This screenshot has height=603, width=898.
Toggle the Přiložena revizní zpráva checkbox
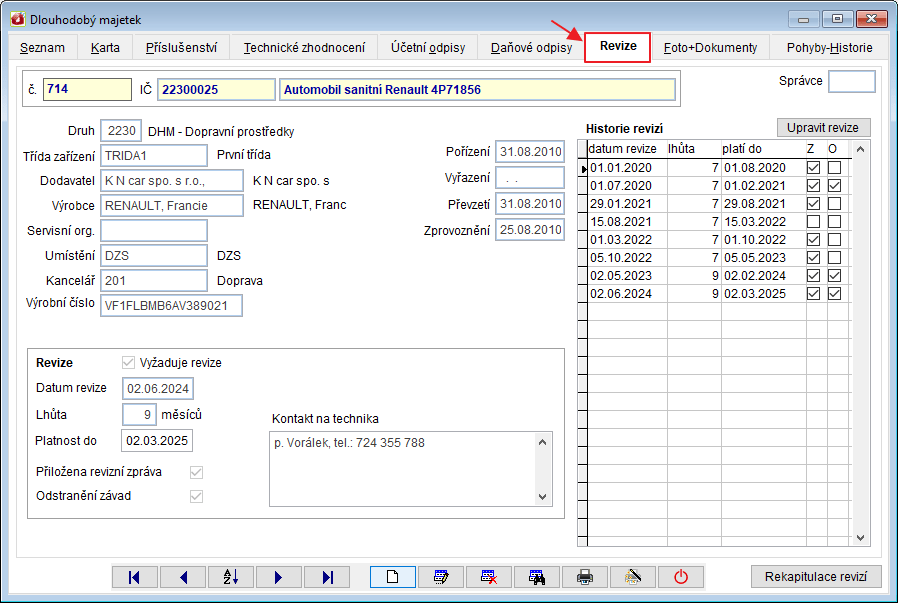coord(196,472)
